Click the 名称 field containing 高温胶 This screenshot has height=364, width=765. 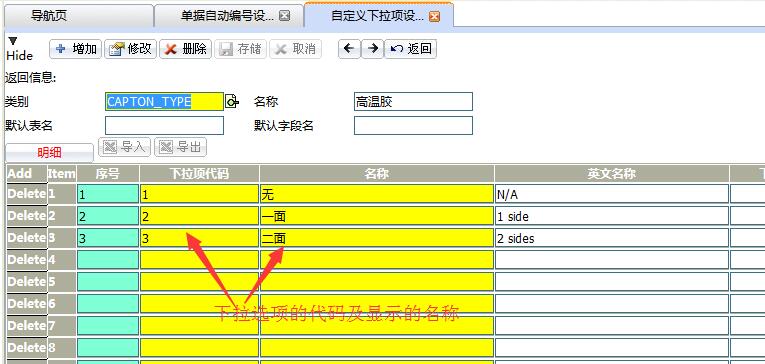413,101
